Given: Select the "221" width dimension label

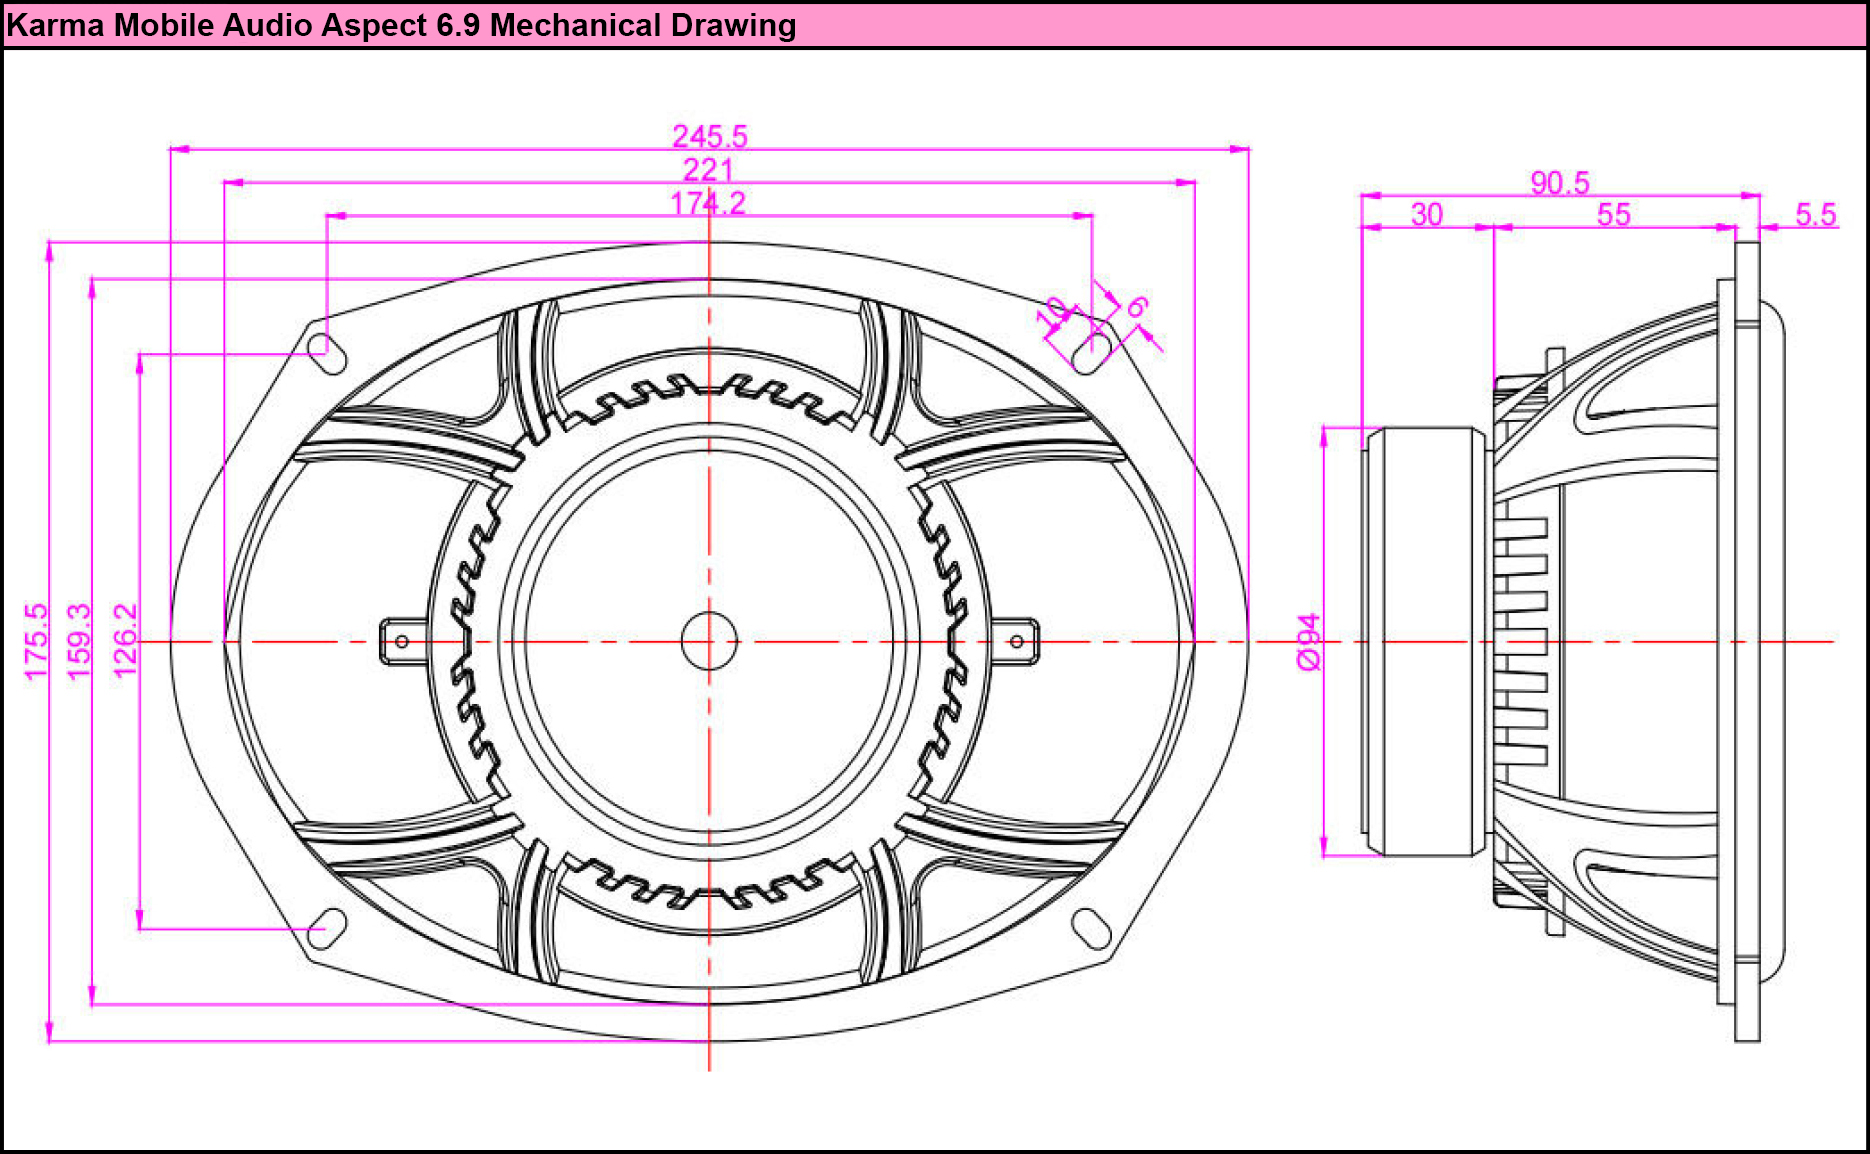Looking at the screenshot, I should (x=708, y=170).
